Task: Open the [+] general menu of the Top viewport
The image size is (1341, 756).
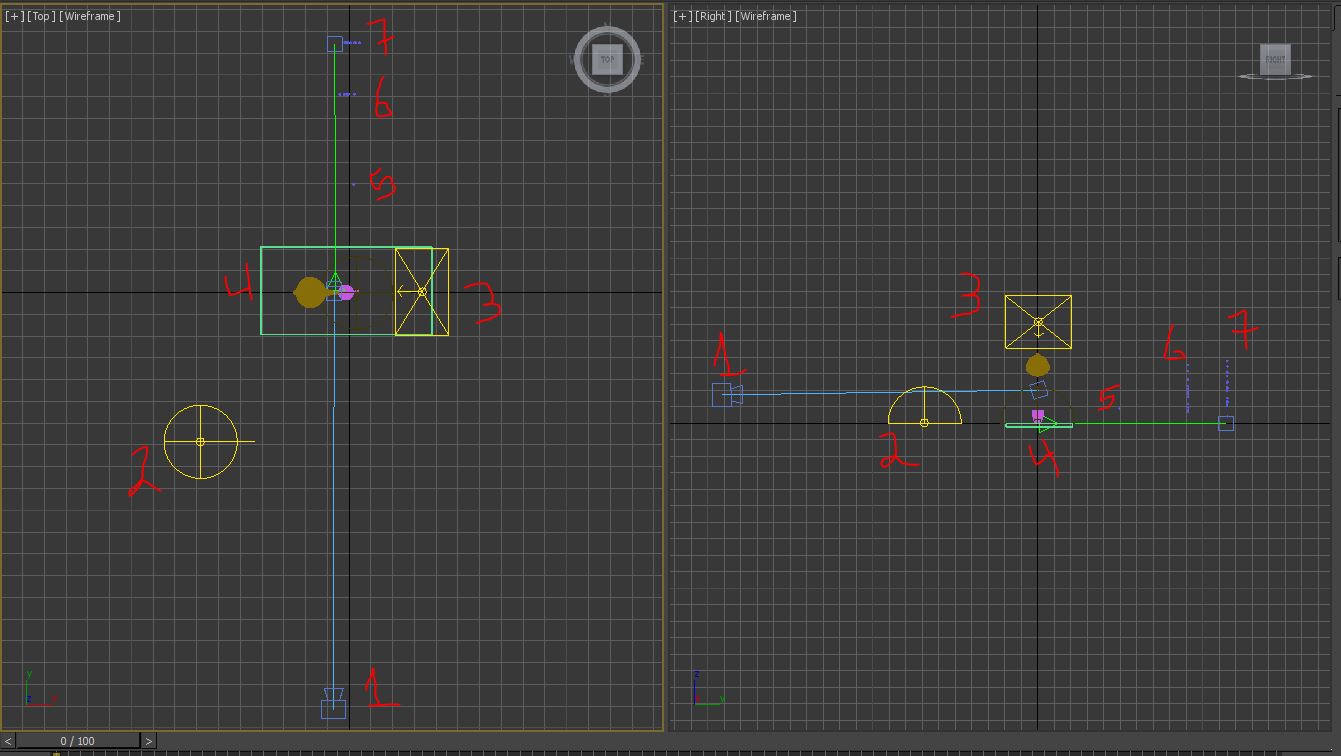Action: (15, 16)
